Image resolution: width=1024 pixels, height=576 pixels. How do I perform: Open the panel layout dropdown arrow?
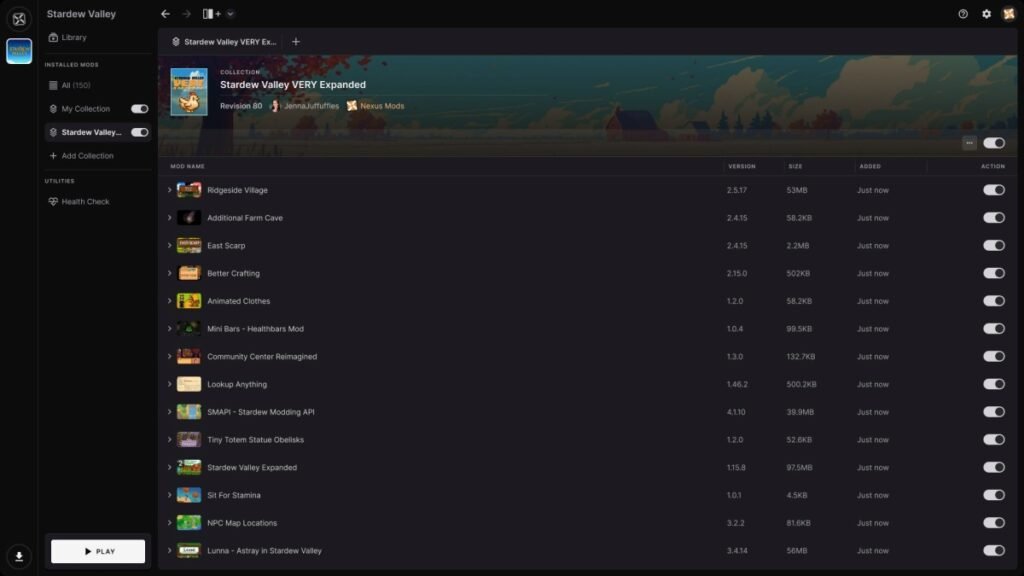(230, 14)
